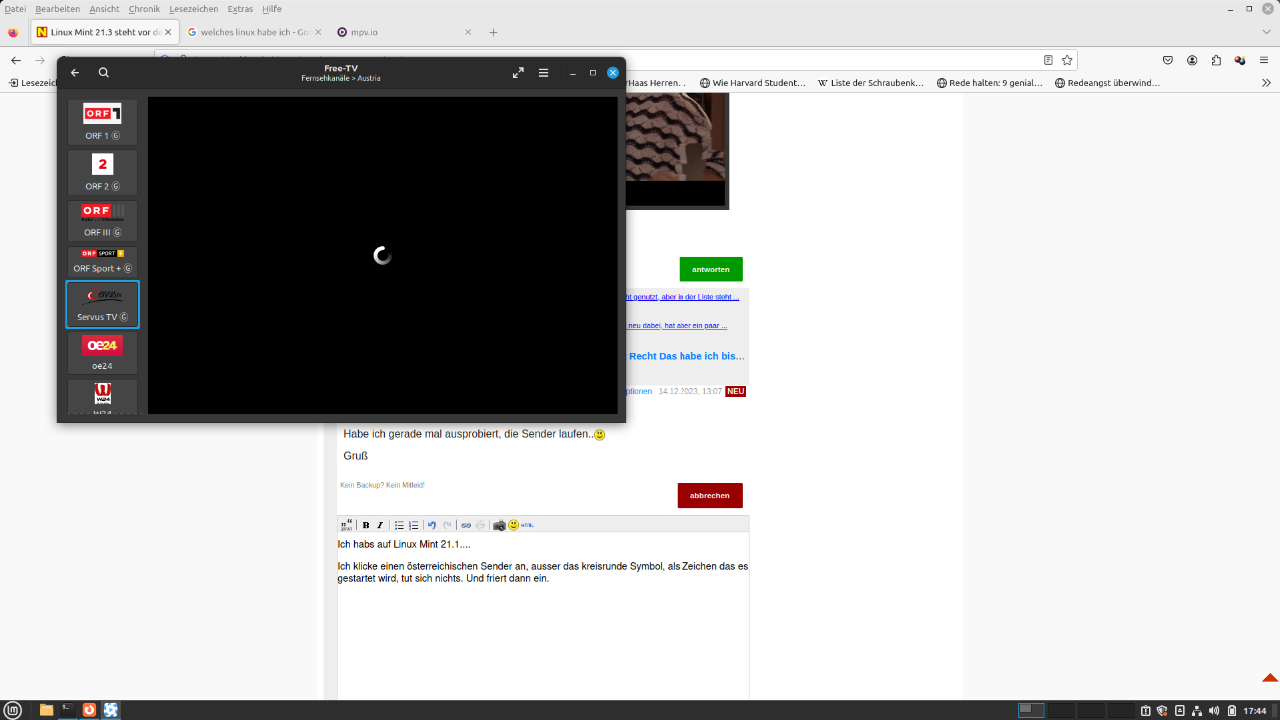The image size is (1280, 720).
Task: Open the Lesezeichen menu
Action: 194,9
